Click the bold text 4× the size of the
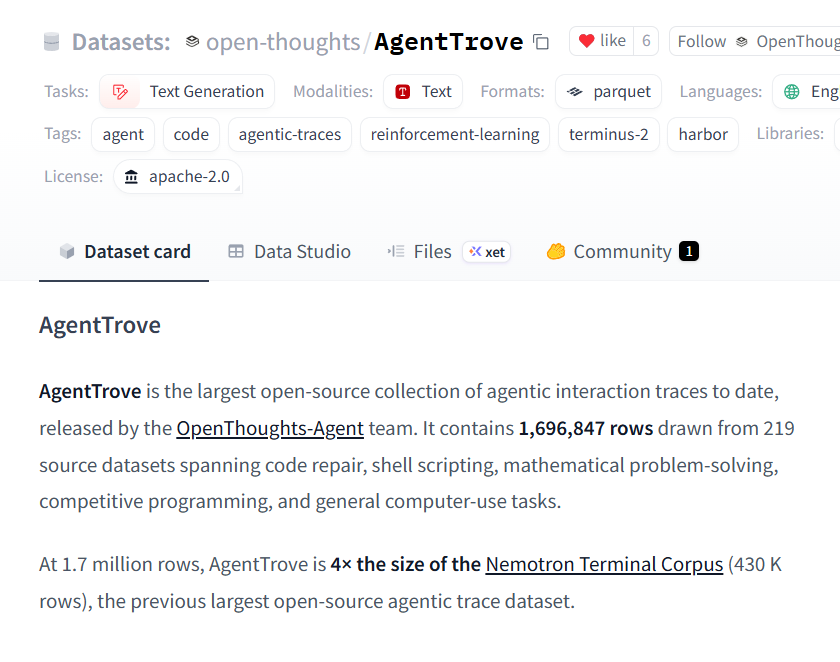Screen dimensions: 840x662 tap(406, 565)
